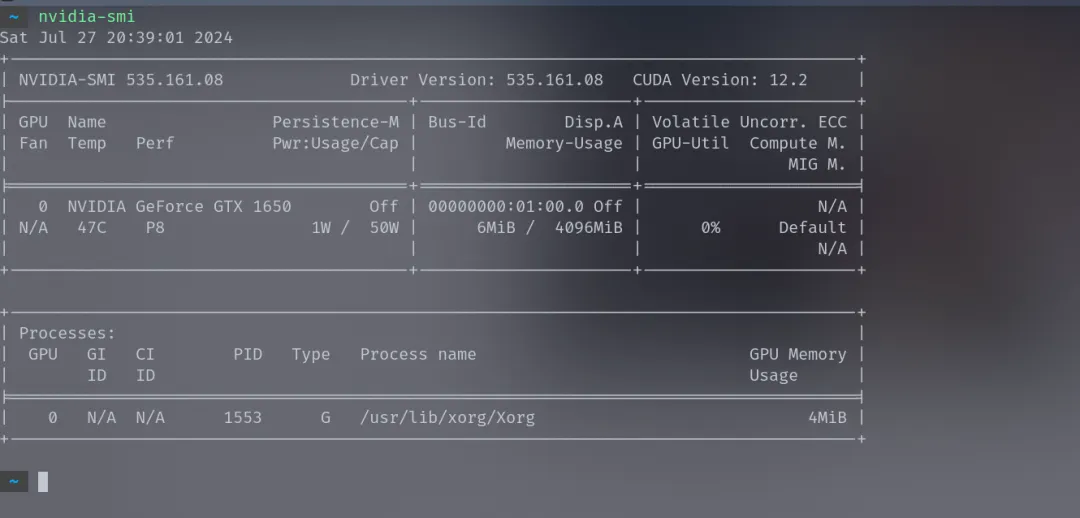Image resolution: width=1080 pixels, height=518 pixels.
Task: Click the nvidia-smi command text
Action: [87, 17]
